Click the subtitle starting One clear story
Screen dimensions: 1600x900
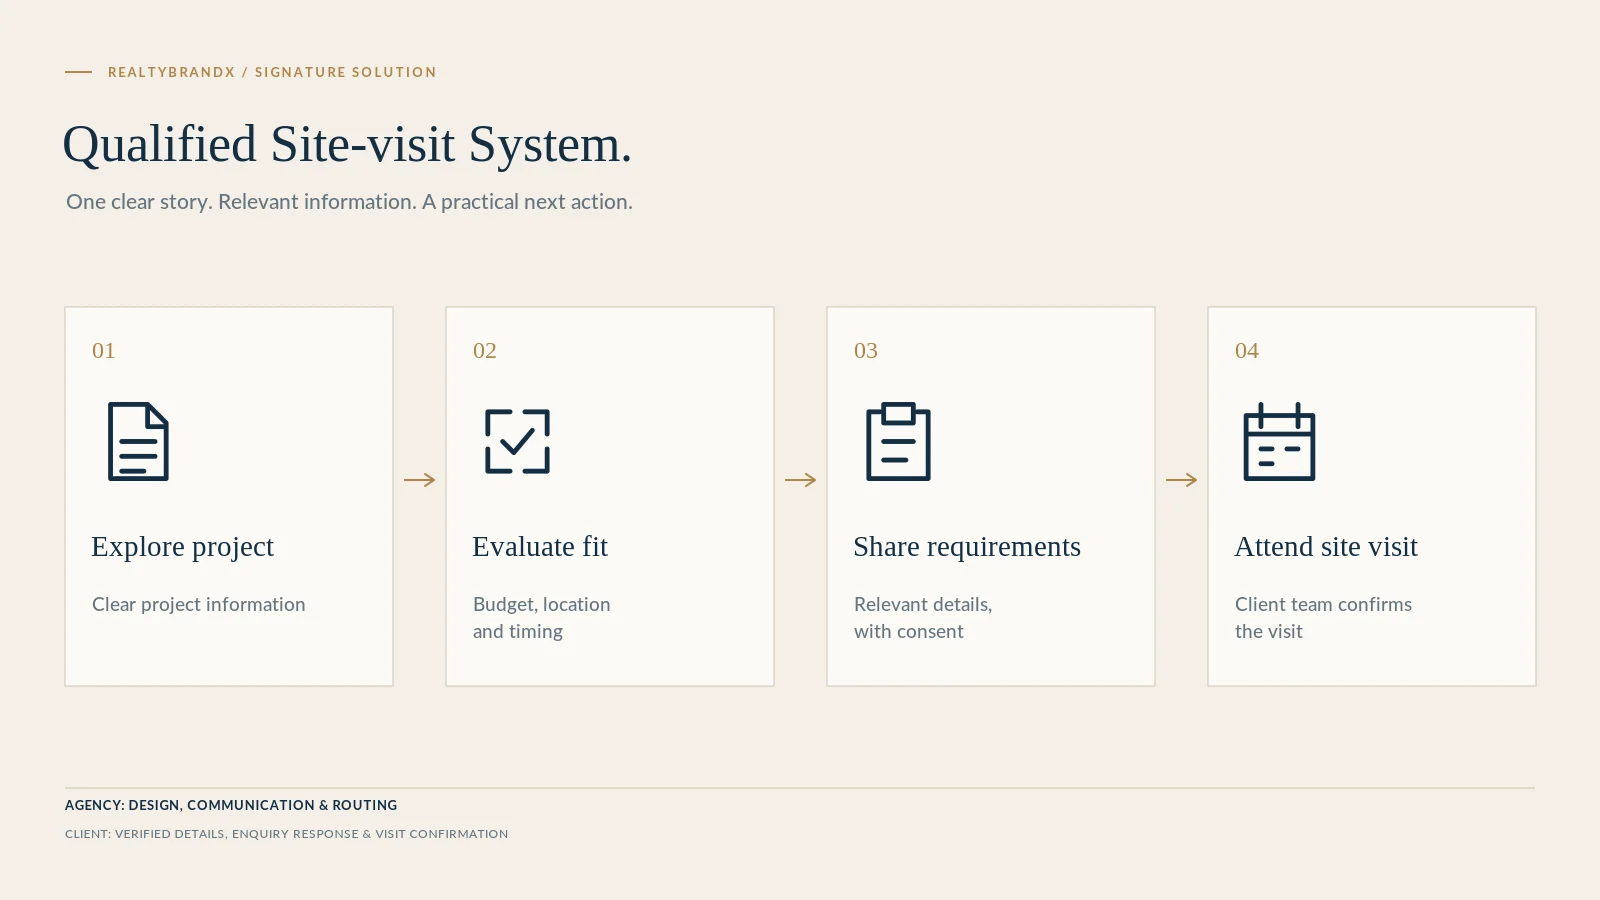[349, 202]
